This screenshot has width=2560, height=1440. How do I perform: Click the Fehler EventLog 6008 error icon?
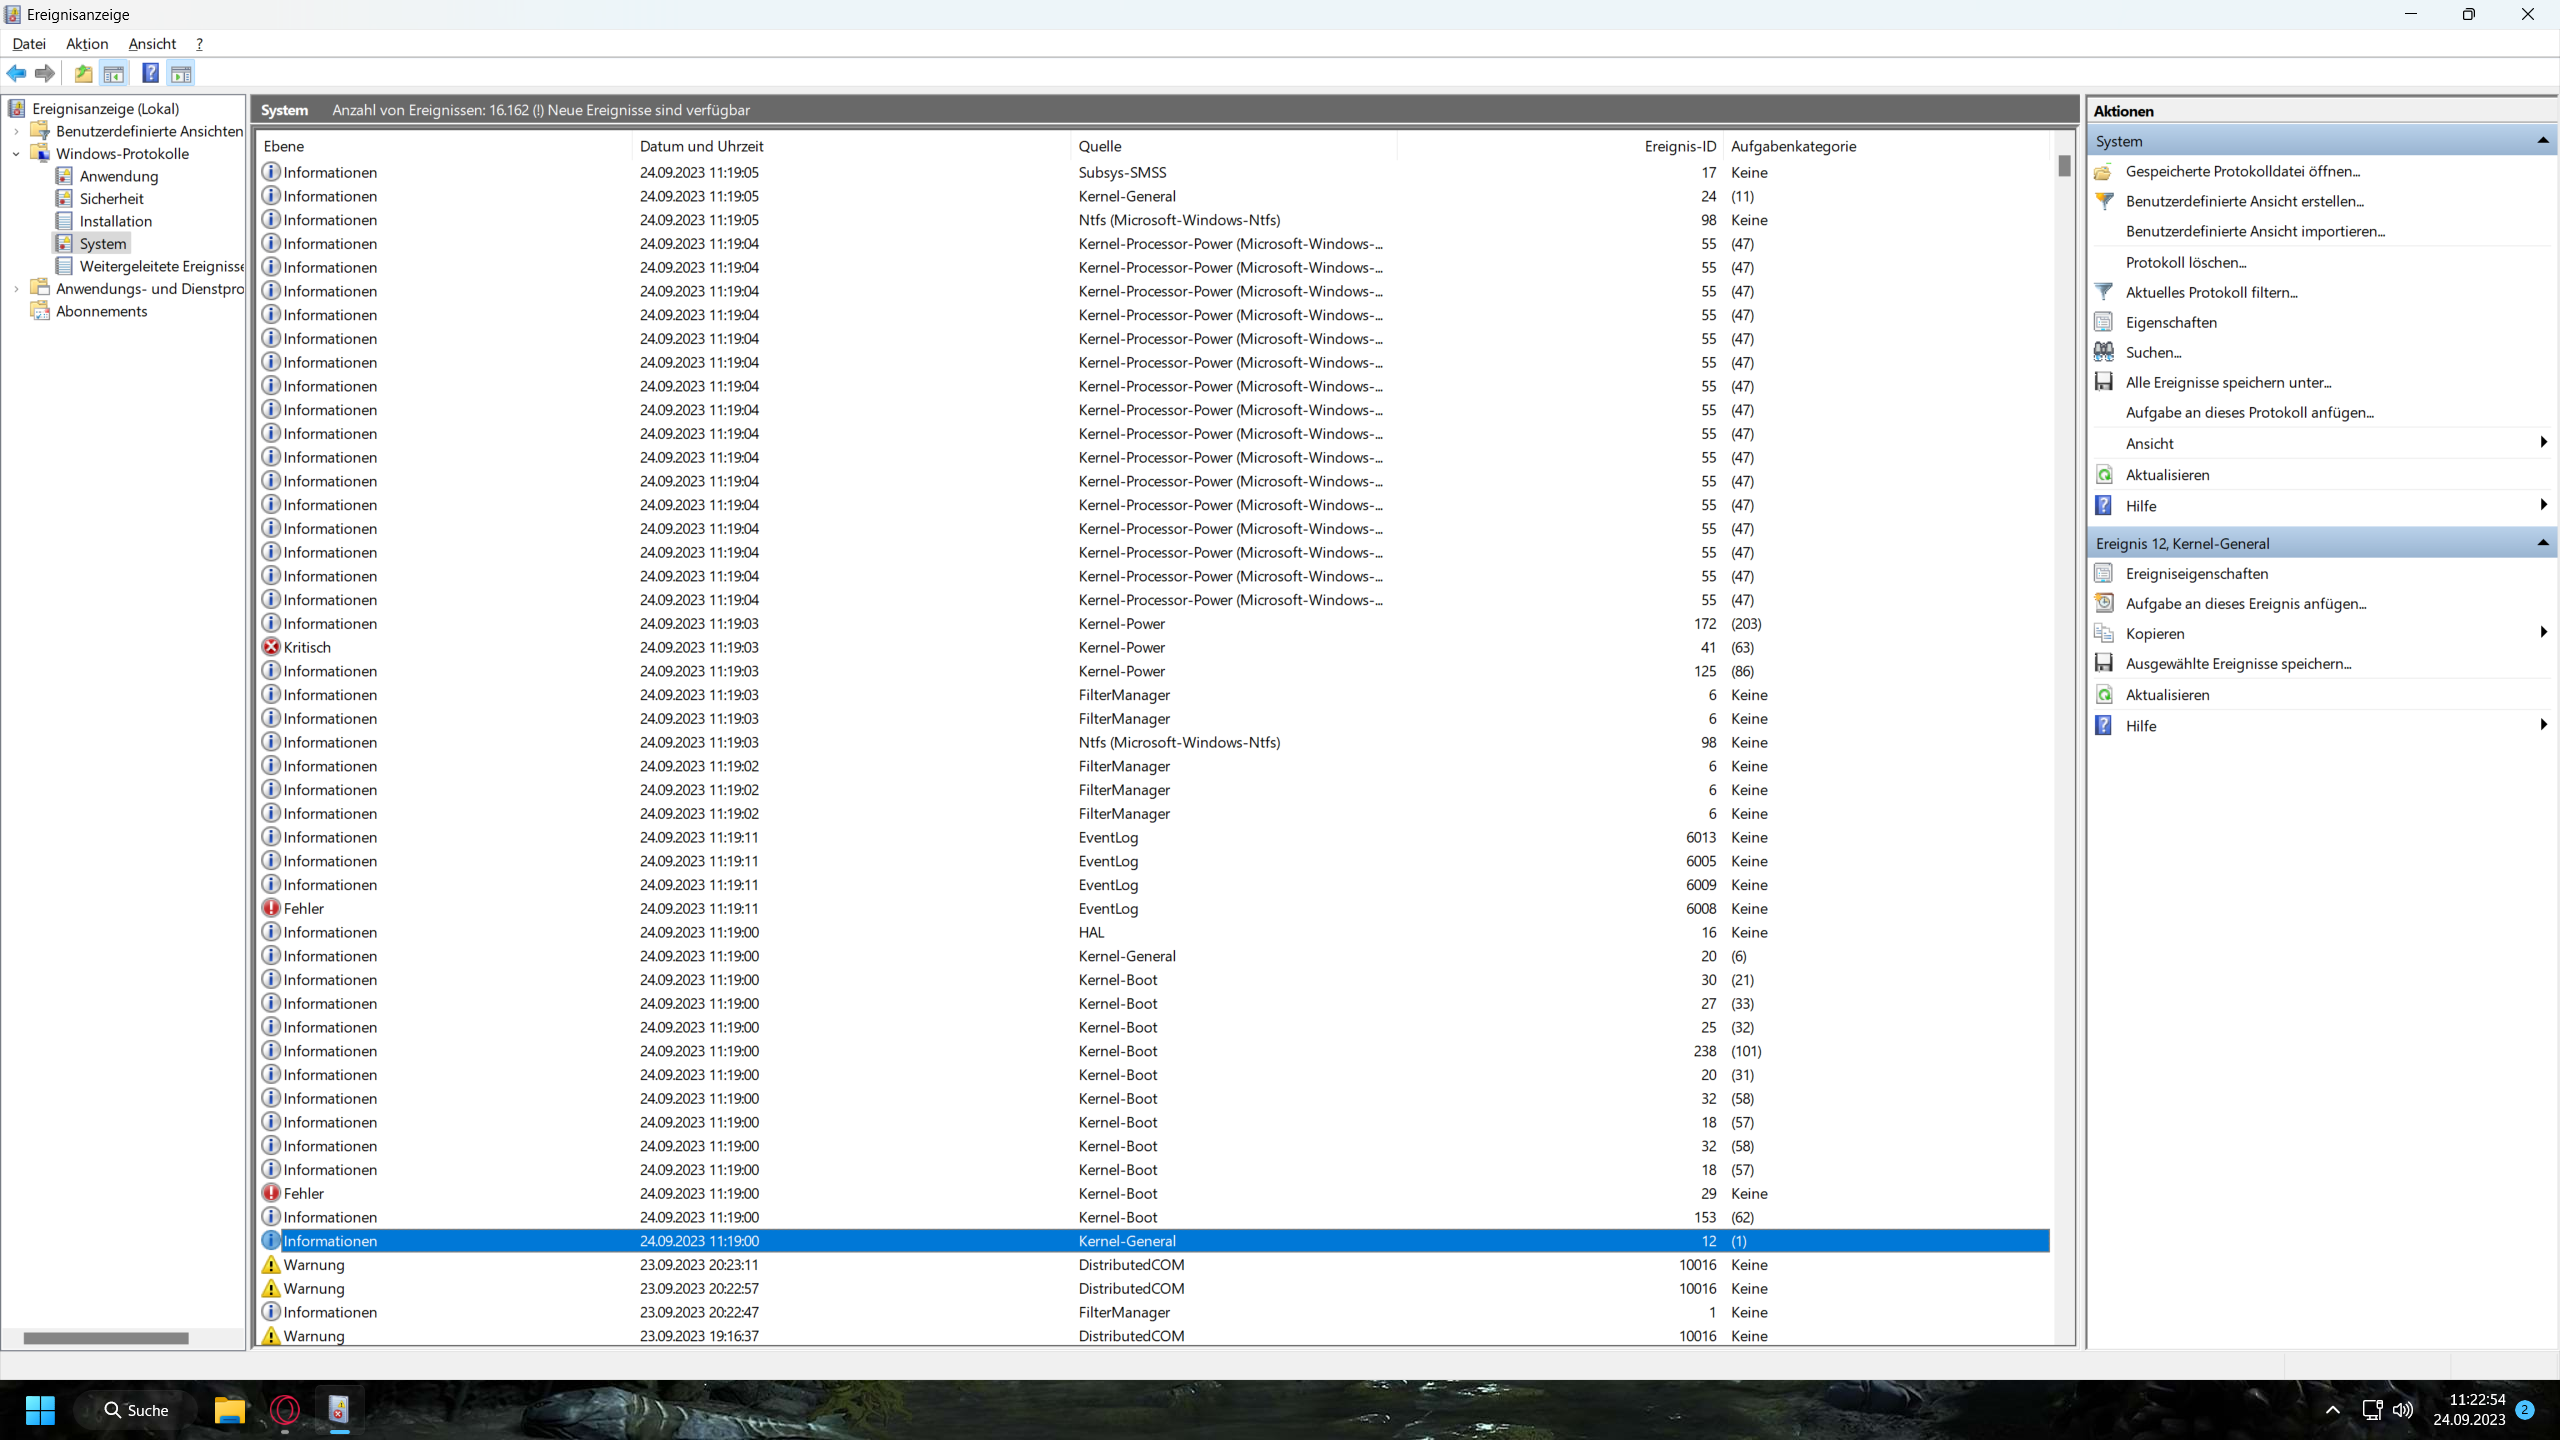(271, 908)
